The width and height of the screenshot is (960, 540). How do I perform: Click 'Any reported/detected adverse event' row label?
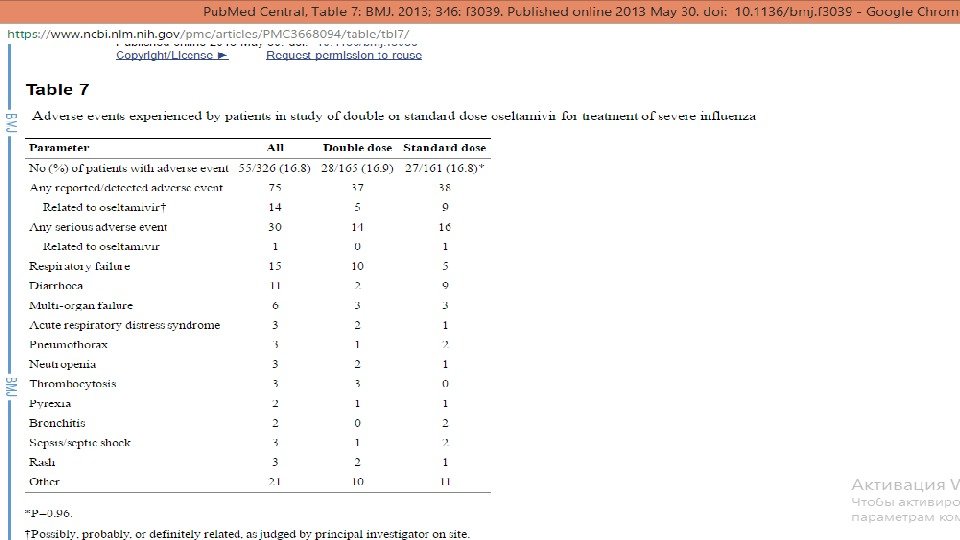126,187
